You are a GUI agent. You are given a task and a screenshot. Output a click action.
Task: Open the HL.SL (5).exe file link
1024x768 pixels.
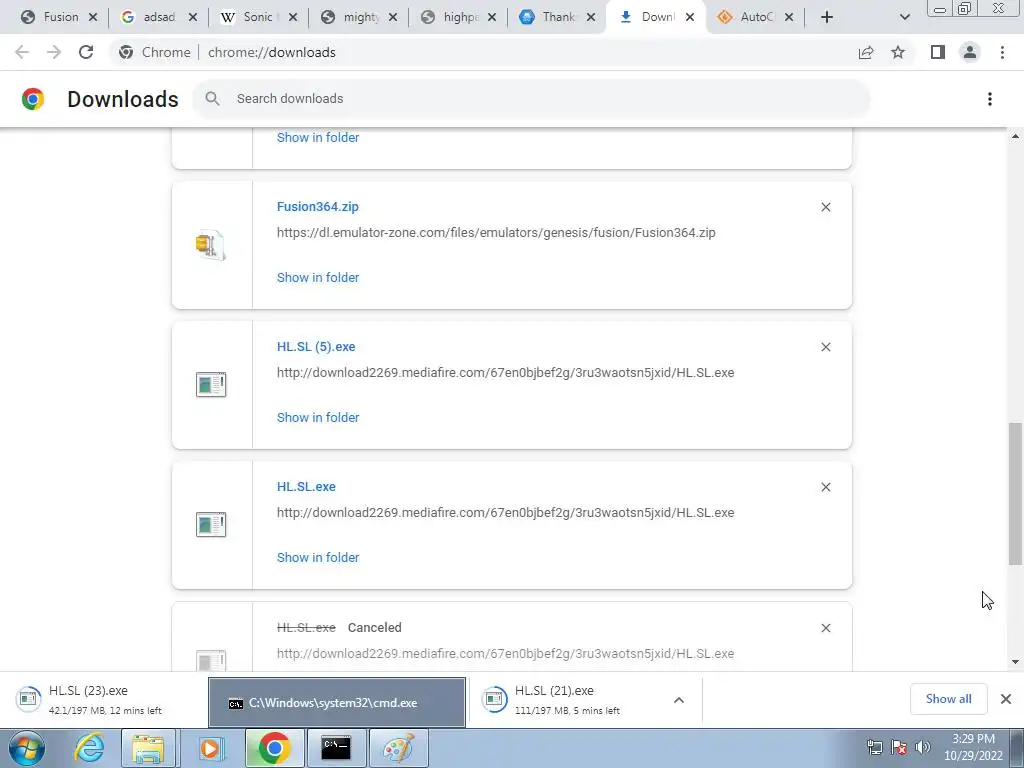[x=316, y=347]
